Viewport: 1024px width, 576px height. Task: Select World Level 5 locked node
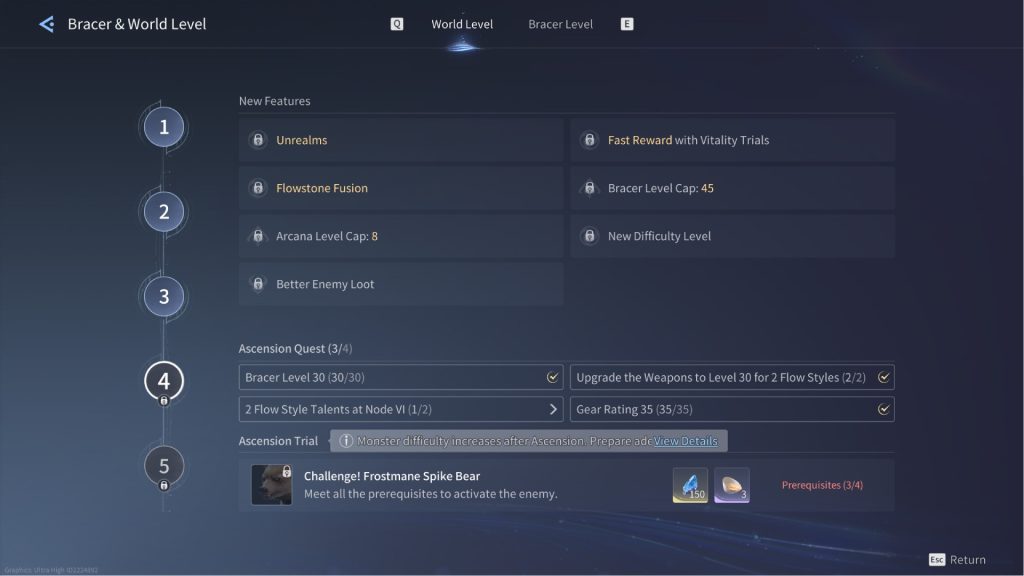pyautogui.click(x=164, y=466)
